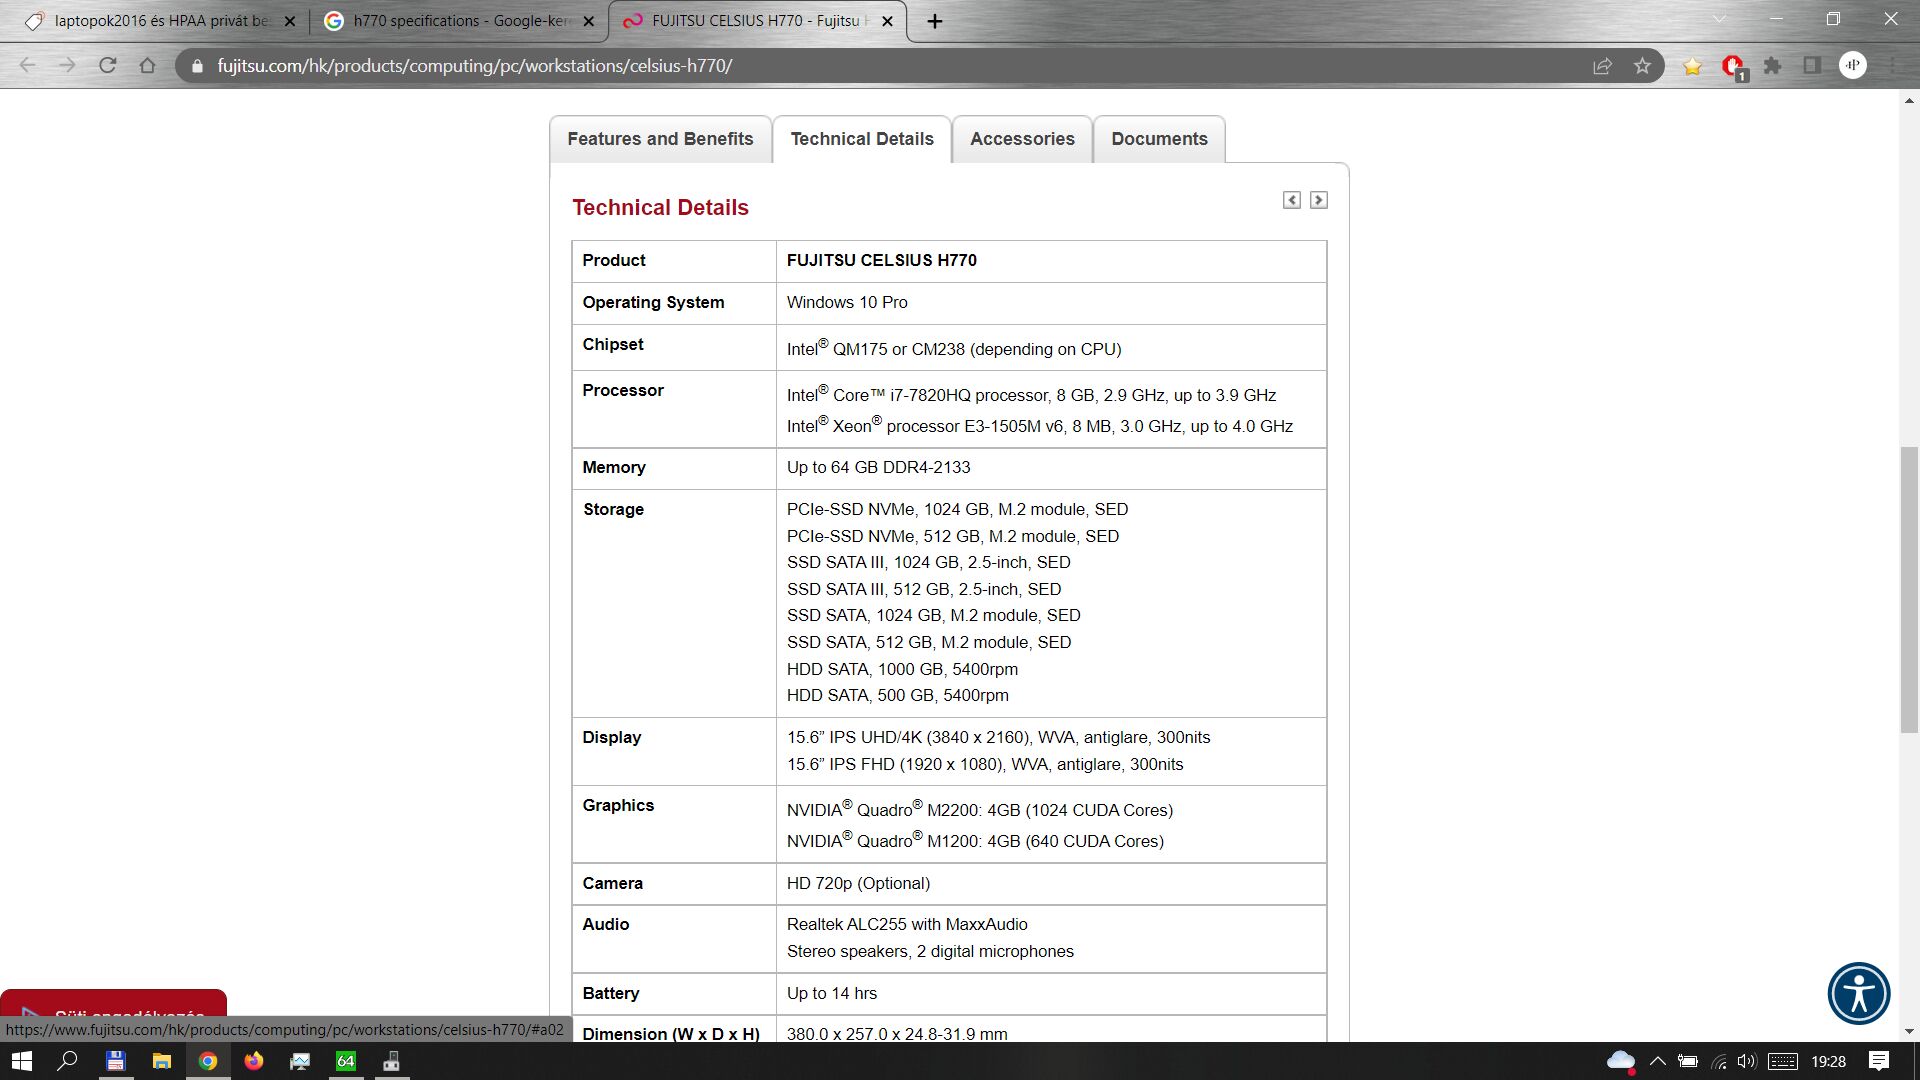
Task: Click the FUJITSU CELSIUS H770 product cell
Action: 1051,260
